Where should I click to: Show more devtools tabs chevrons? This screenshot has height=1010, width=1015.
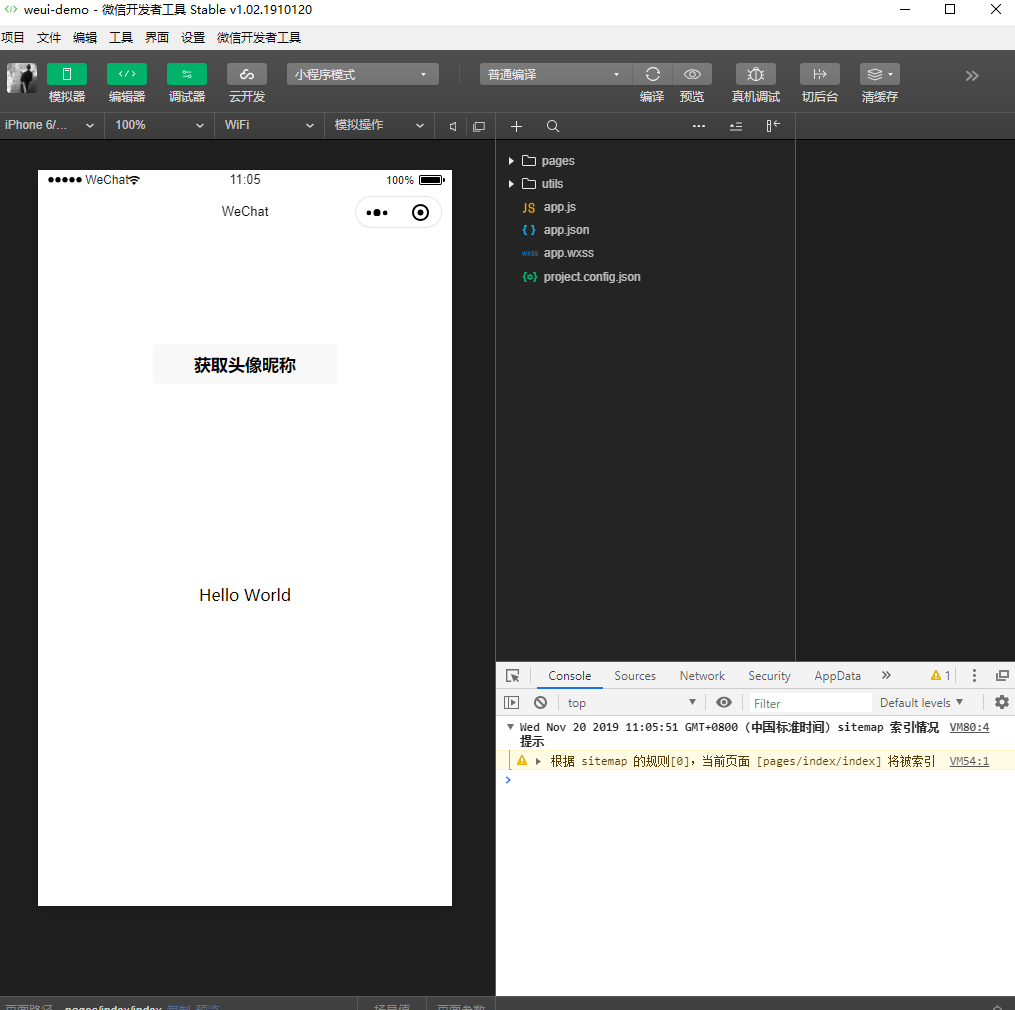(x=886, y=675)
